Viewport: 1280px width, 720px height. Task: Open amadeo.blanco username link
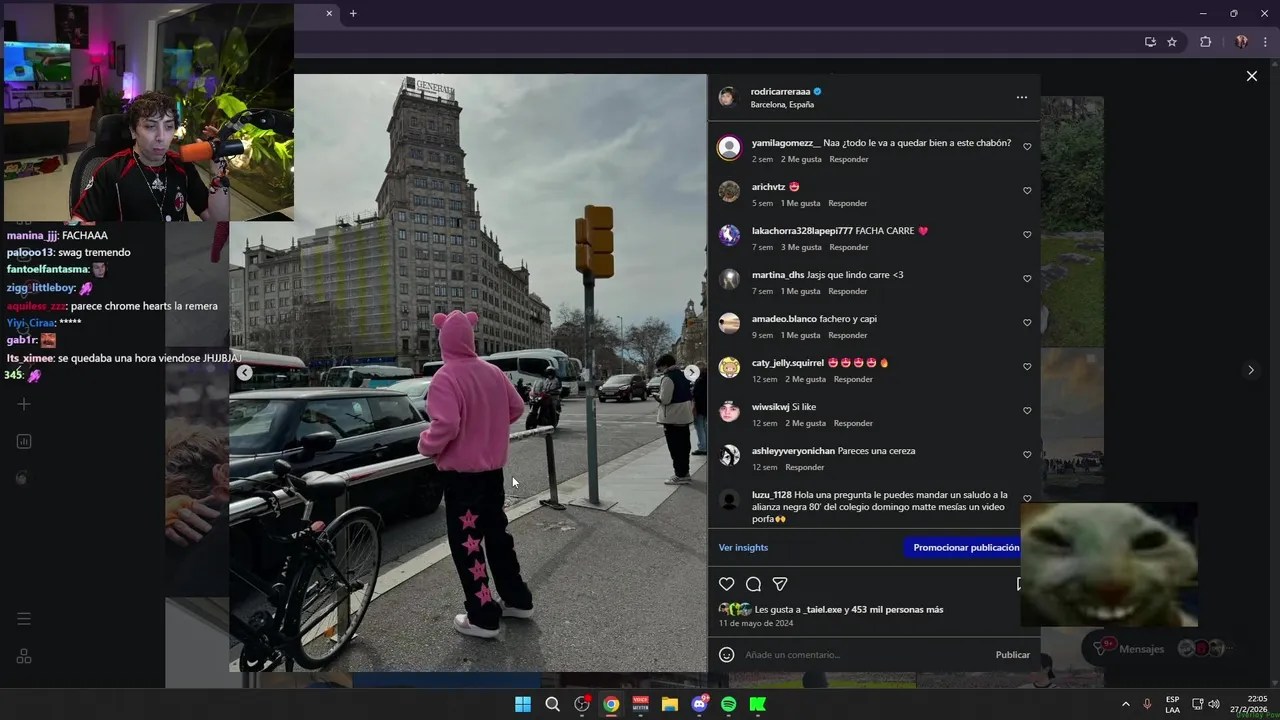784,319
